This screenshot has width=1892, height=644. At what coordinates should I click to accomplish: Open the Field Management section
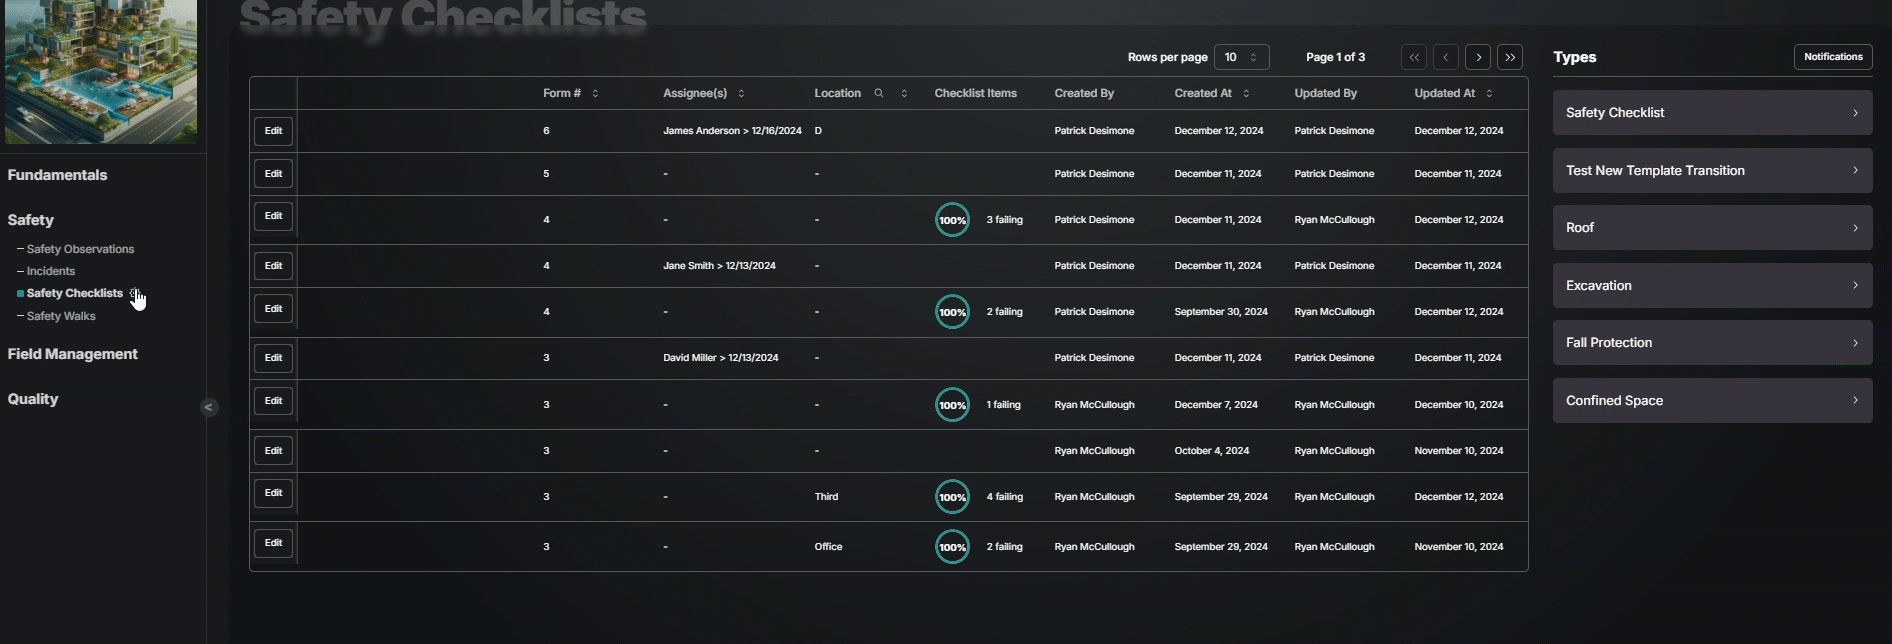(x=72, y=354)
